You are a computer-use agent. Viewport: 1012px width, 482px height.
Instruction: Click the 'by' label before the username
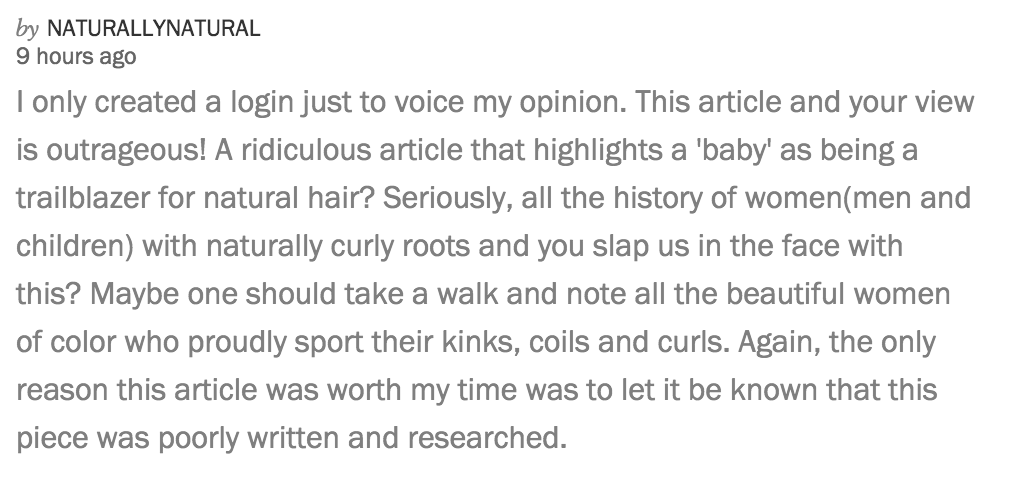click(28, 28)
